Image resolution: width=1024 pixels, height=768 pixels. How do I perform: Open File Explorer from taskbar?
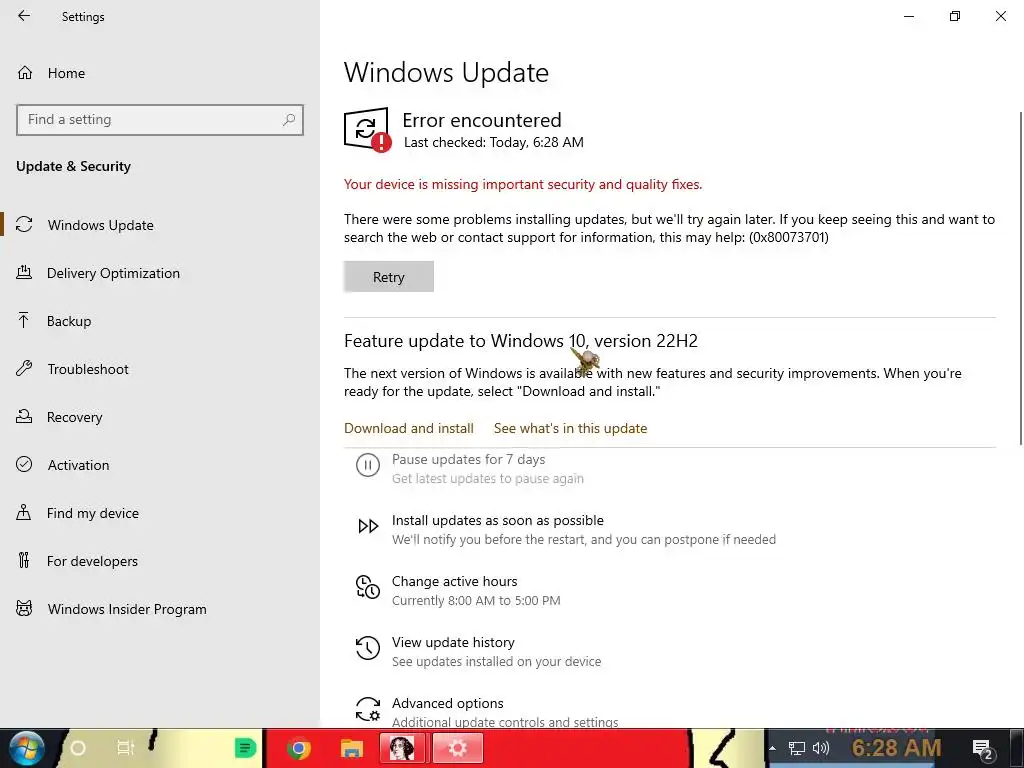pos(351,748)
